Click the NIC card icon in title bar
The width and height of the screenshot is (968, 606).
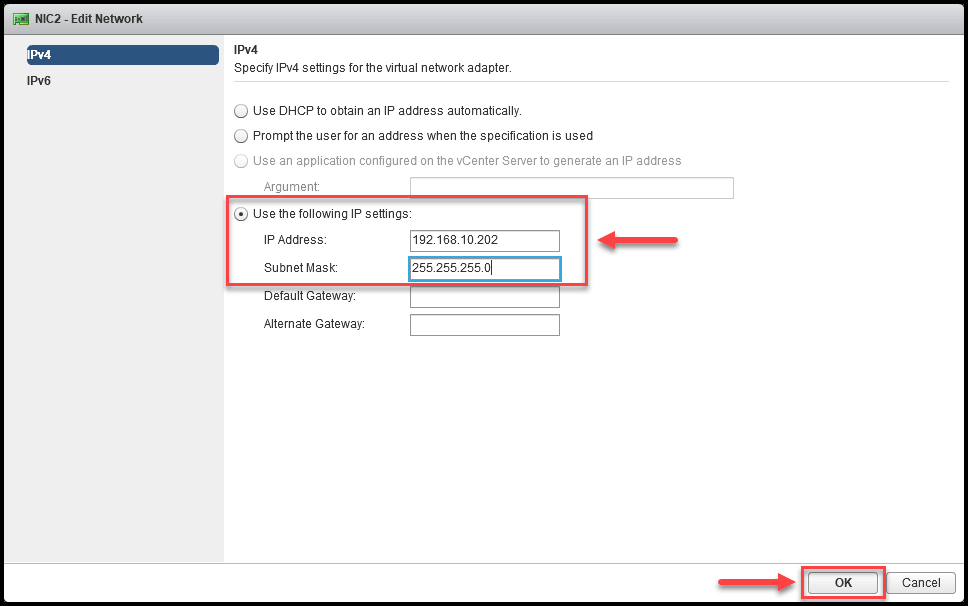pyautogui.click(x=21, y=19)
